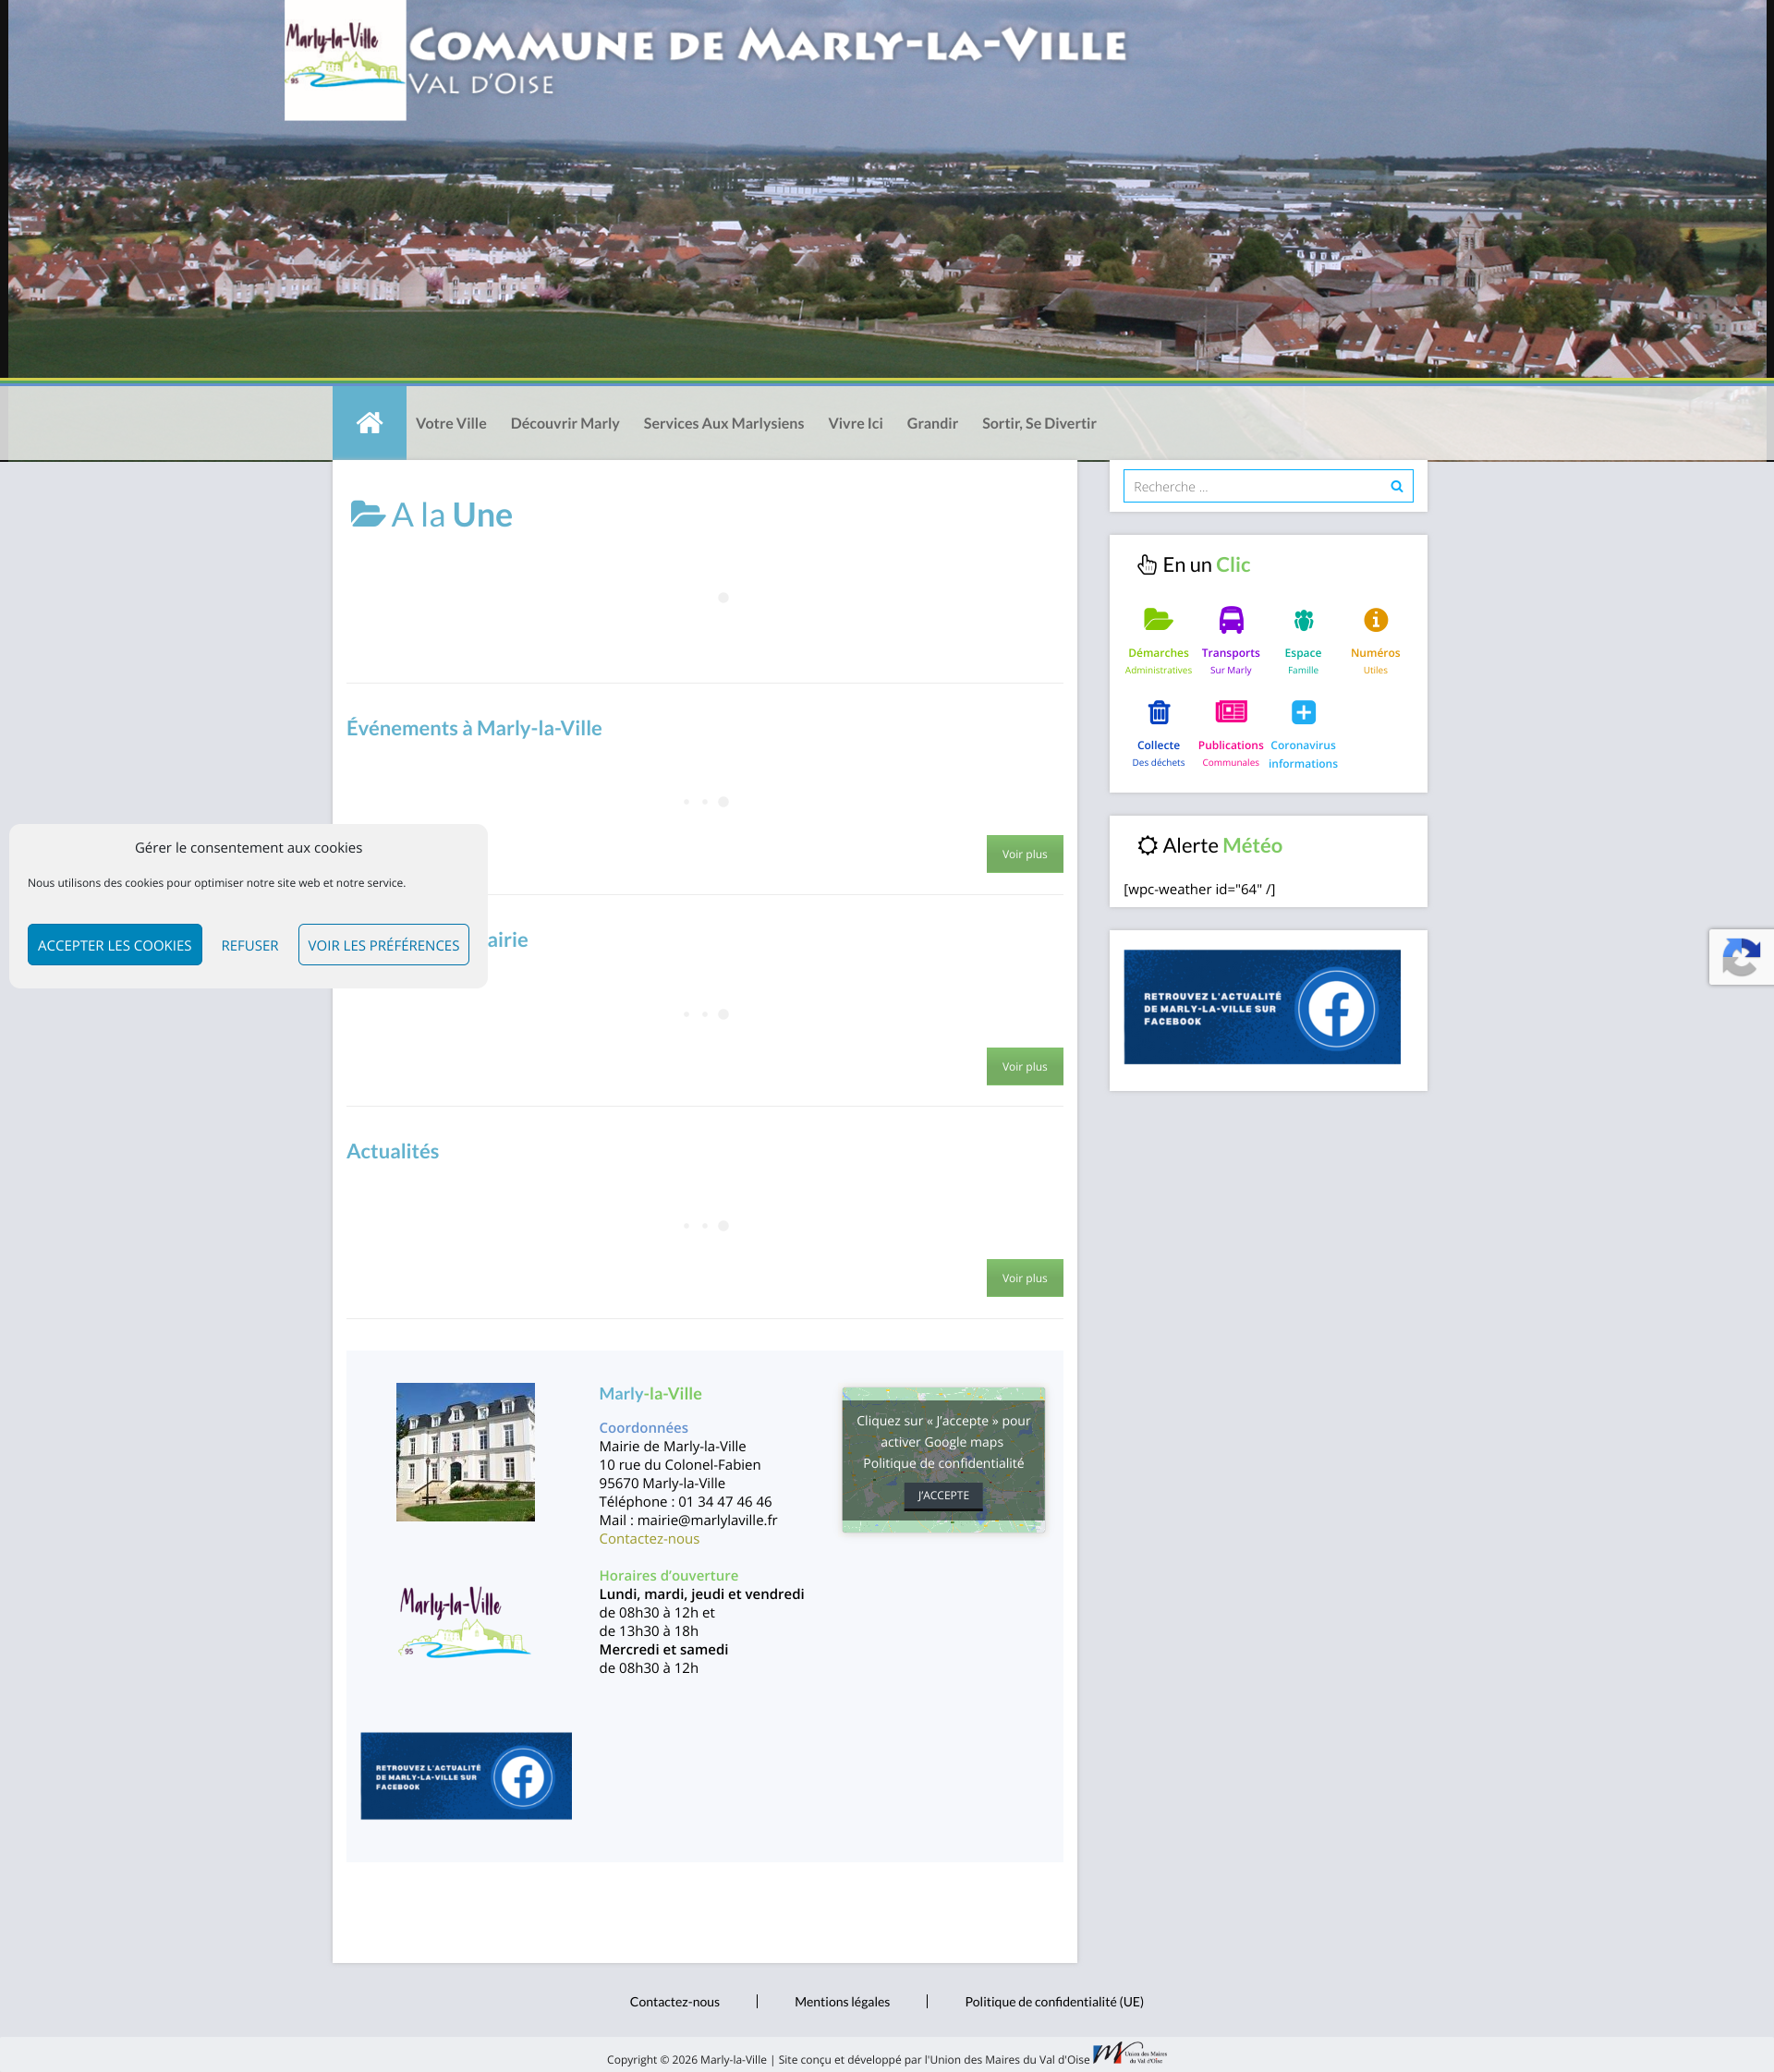Click Marly-la-Ville logo near address block
Image resolution: width=1774 pixels, height=2072 pixels.
[x=464, y=1621]
